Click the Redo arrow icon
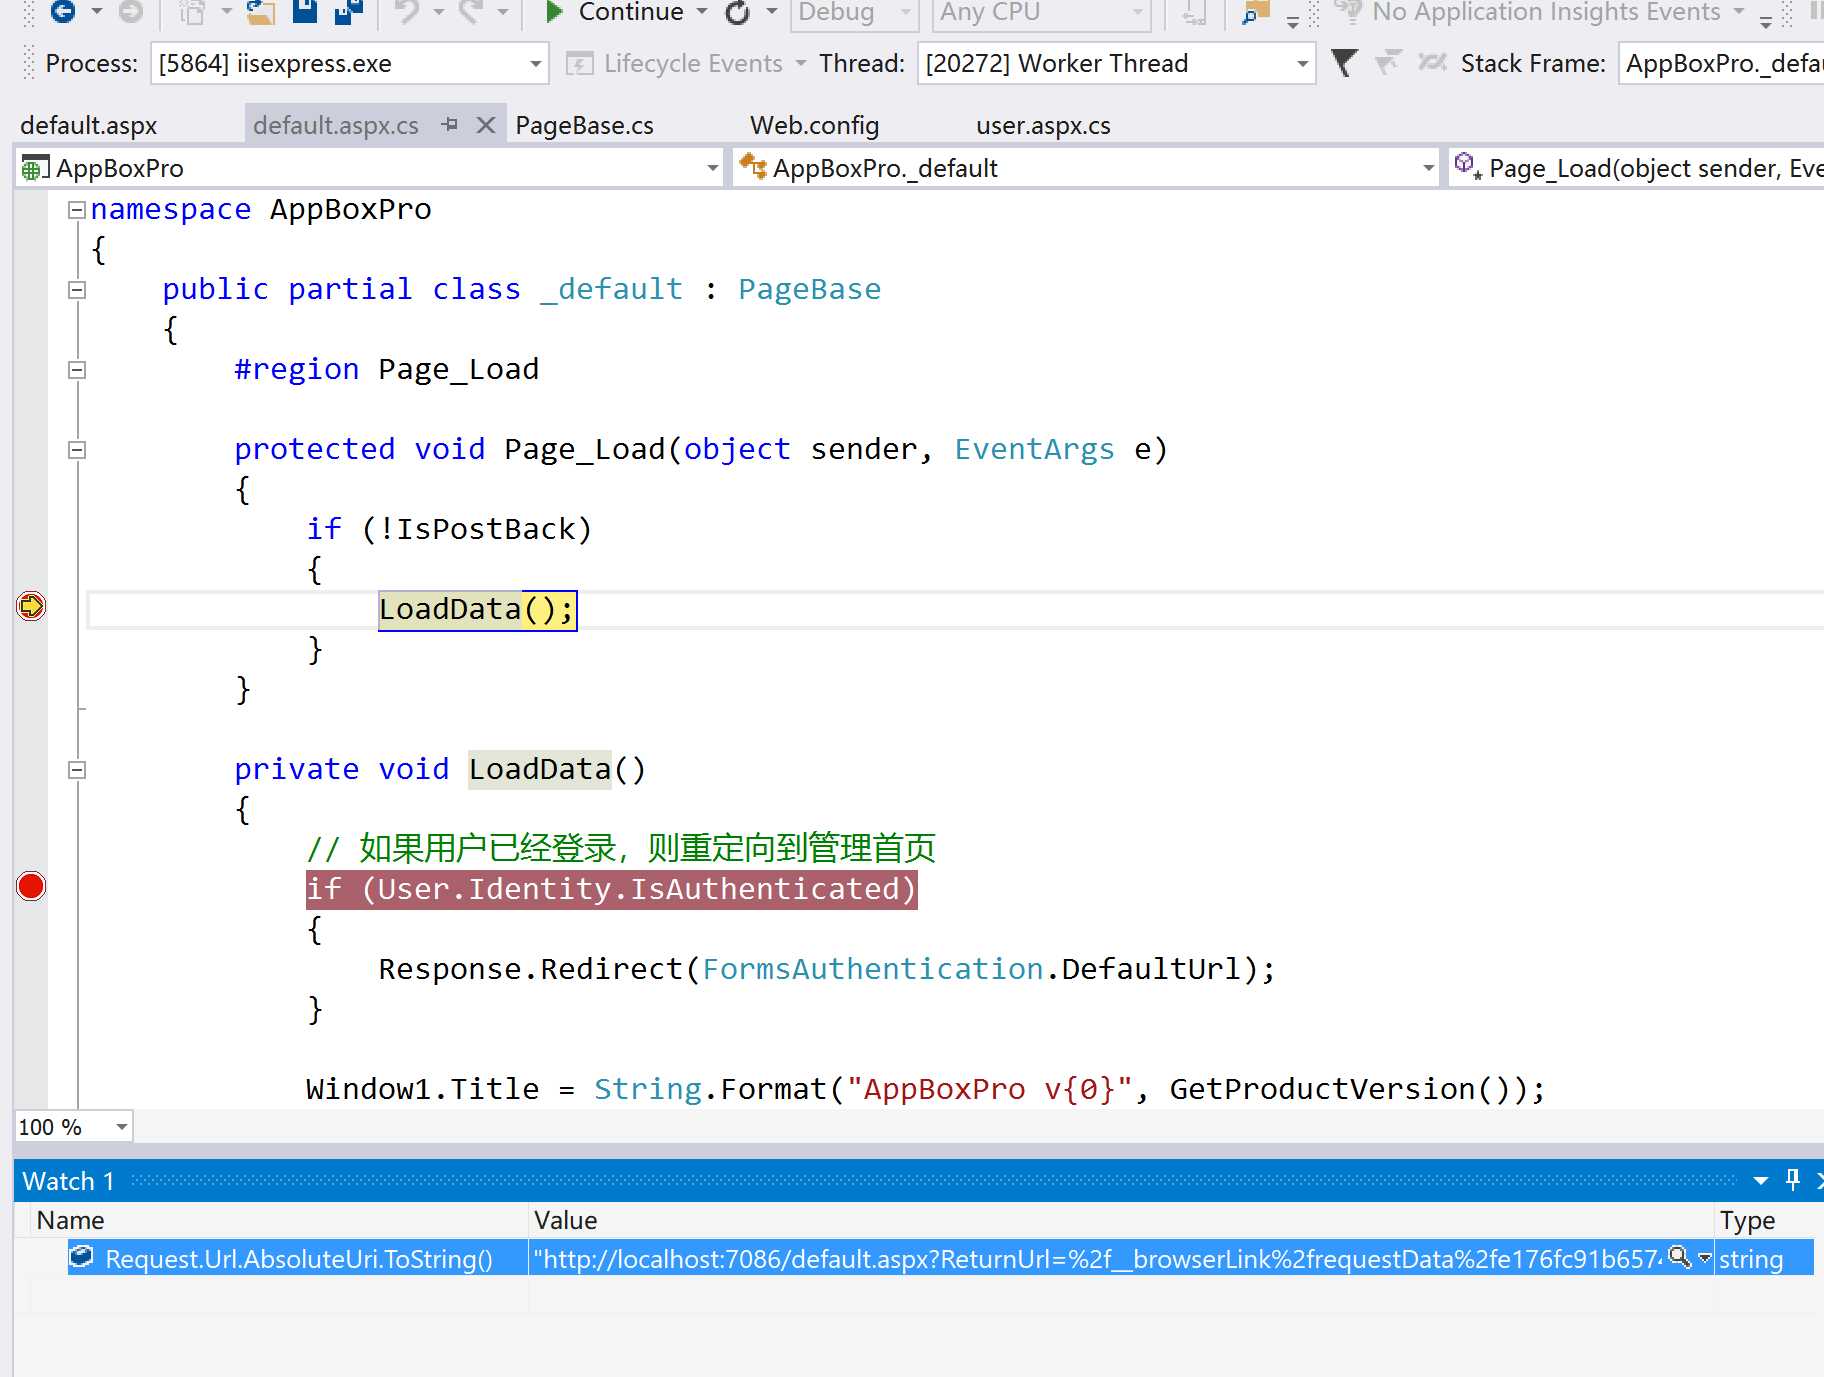 (471, 12)
